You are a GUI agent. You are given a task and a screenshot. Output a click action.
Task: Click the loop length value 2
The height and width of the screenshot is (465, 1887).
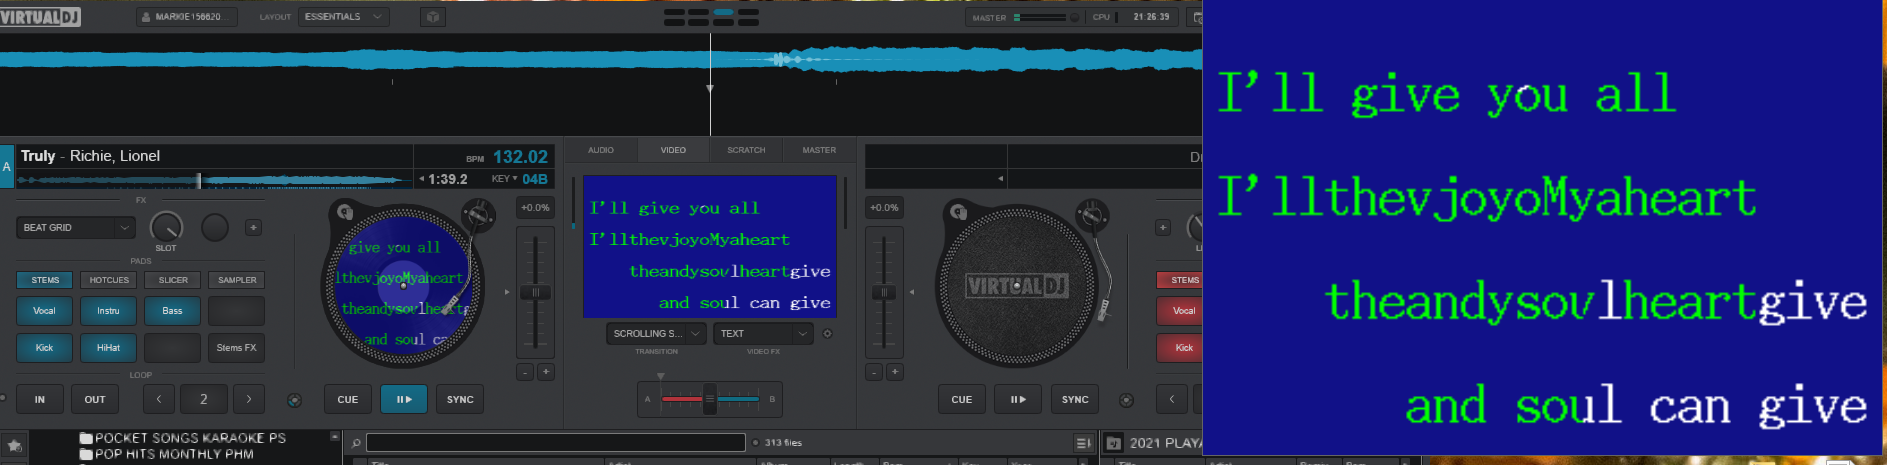click(x=203, y=399)
